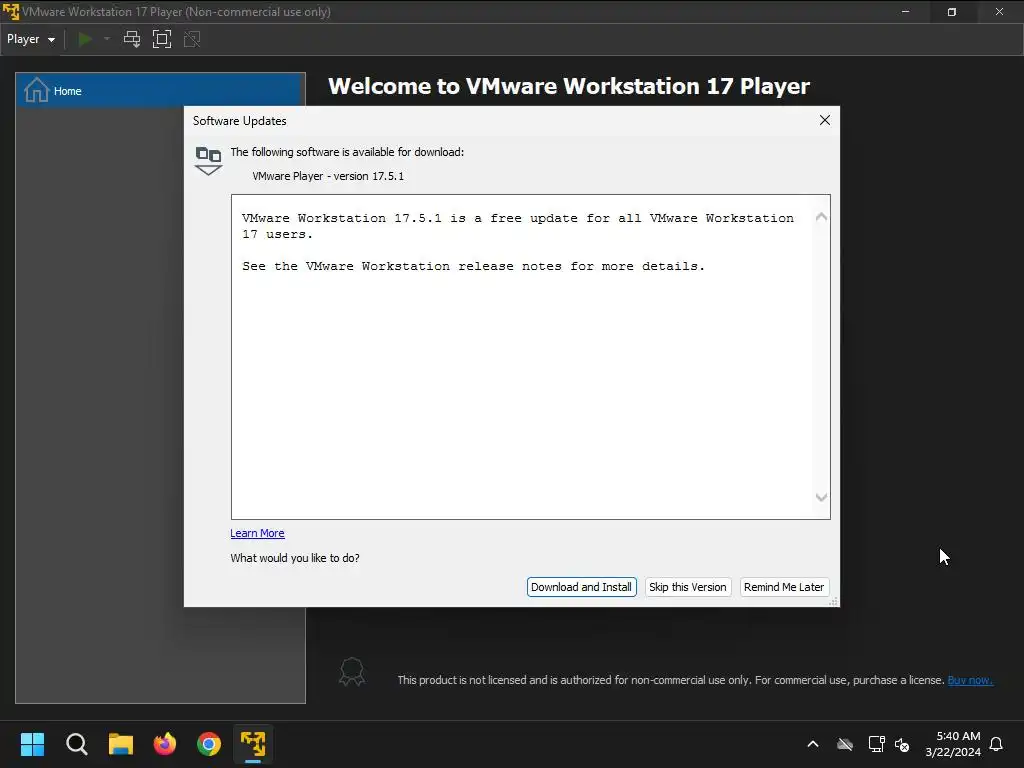Show hidden system tray icons

pos(813,744)
